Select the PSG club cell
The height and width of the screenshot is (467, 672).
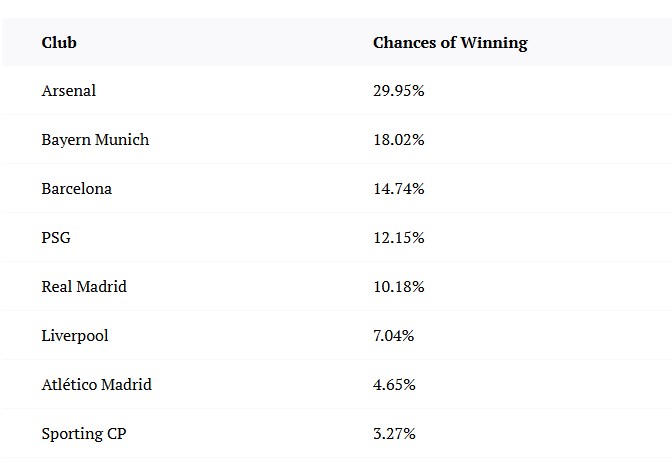56,238
